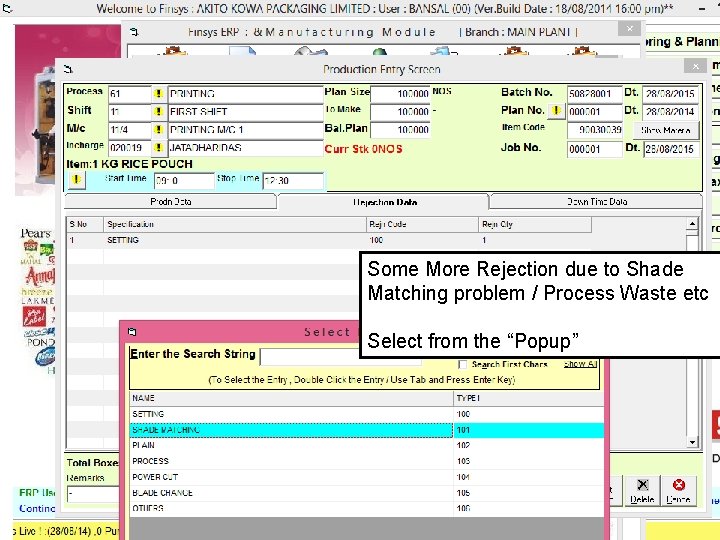Click Rejn Qty column header
Screen dimensions: 720x540
535,225
